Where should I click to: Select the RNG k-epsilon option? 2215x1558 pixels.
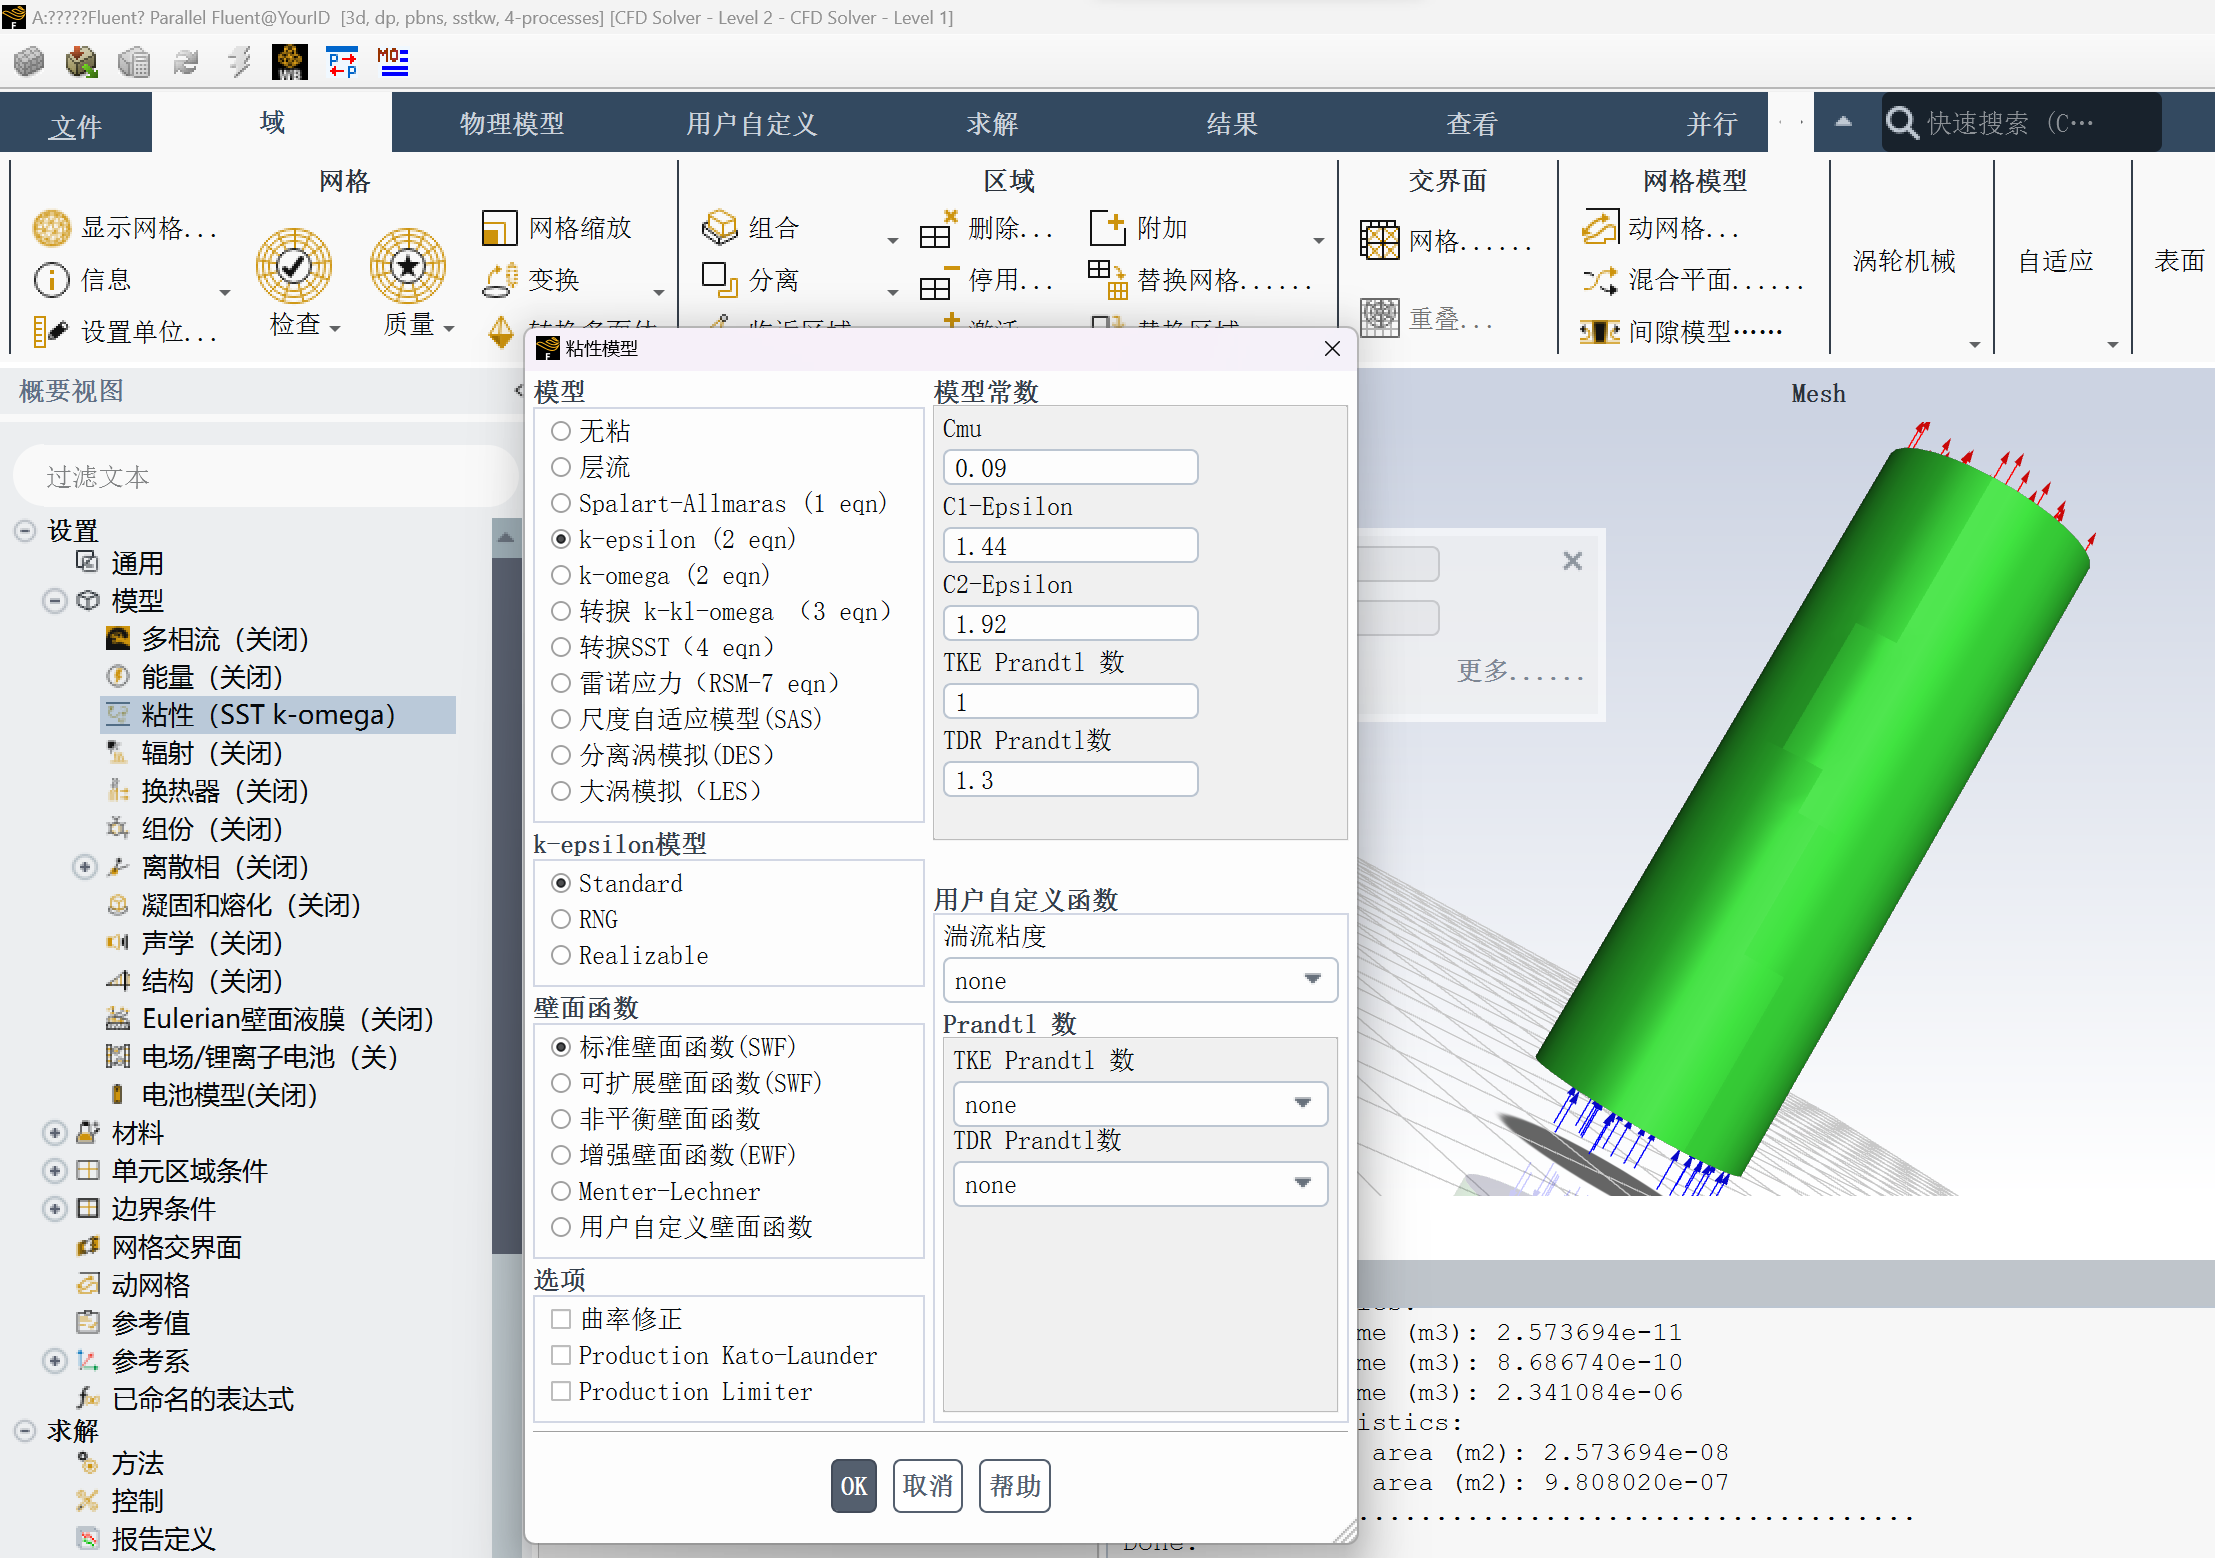561,919
